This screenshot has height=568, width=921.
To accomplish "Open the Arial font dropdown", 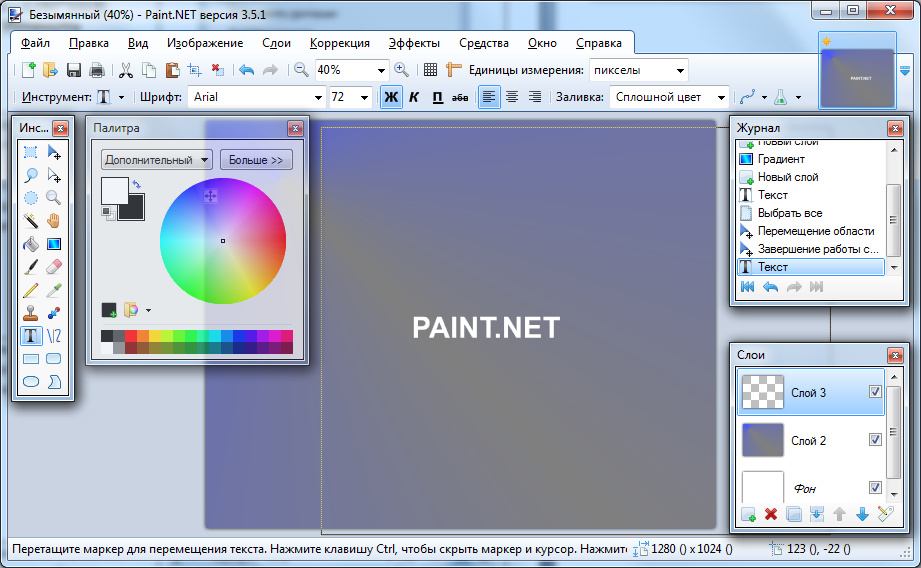I will coord(318,98).
